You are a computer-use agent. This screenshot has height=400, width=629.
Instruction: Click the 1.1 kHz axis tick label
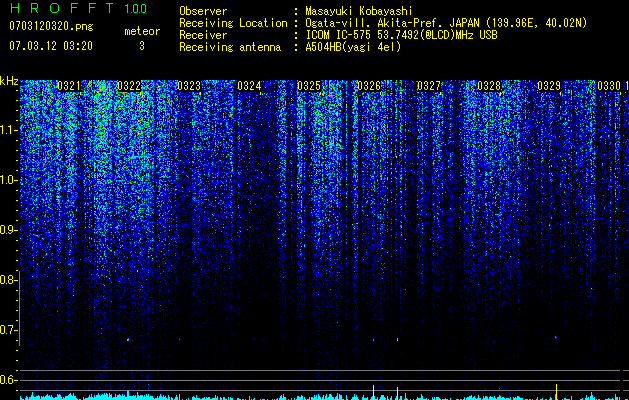coord(7,130)
